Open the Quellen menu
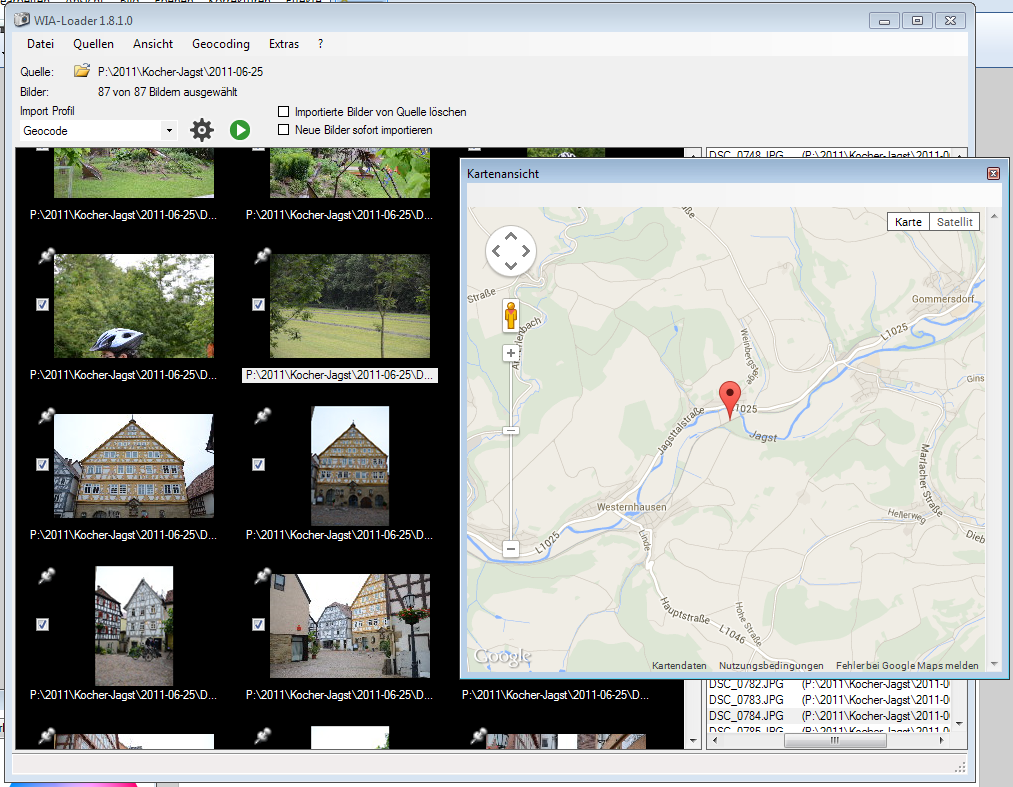Viewport: 1013px width, 787px height. 93,44
